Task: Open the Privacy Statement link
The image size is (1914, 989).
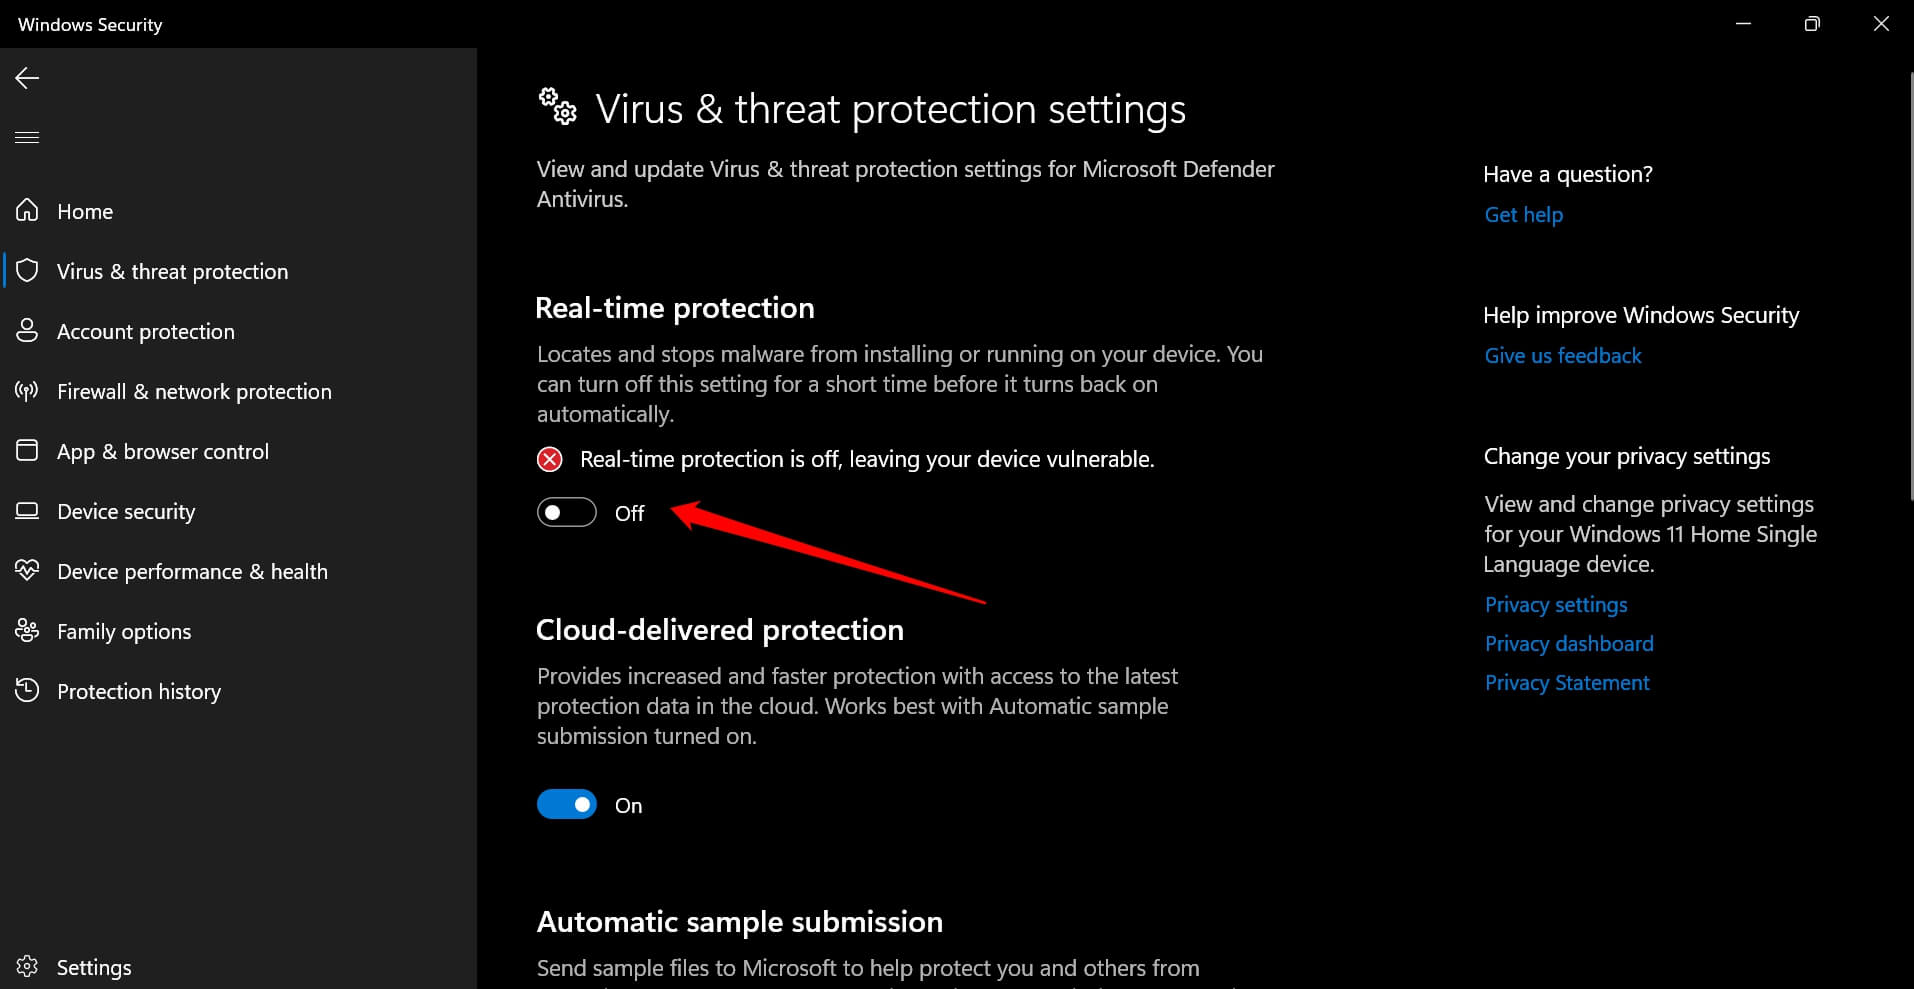Action: (1566, 683)
